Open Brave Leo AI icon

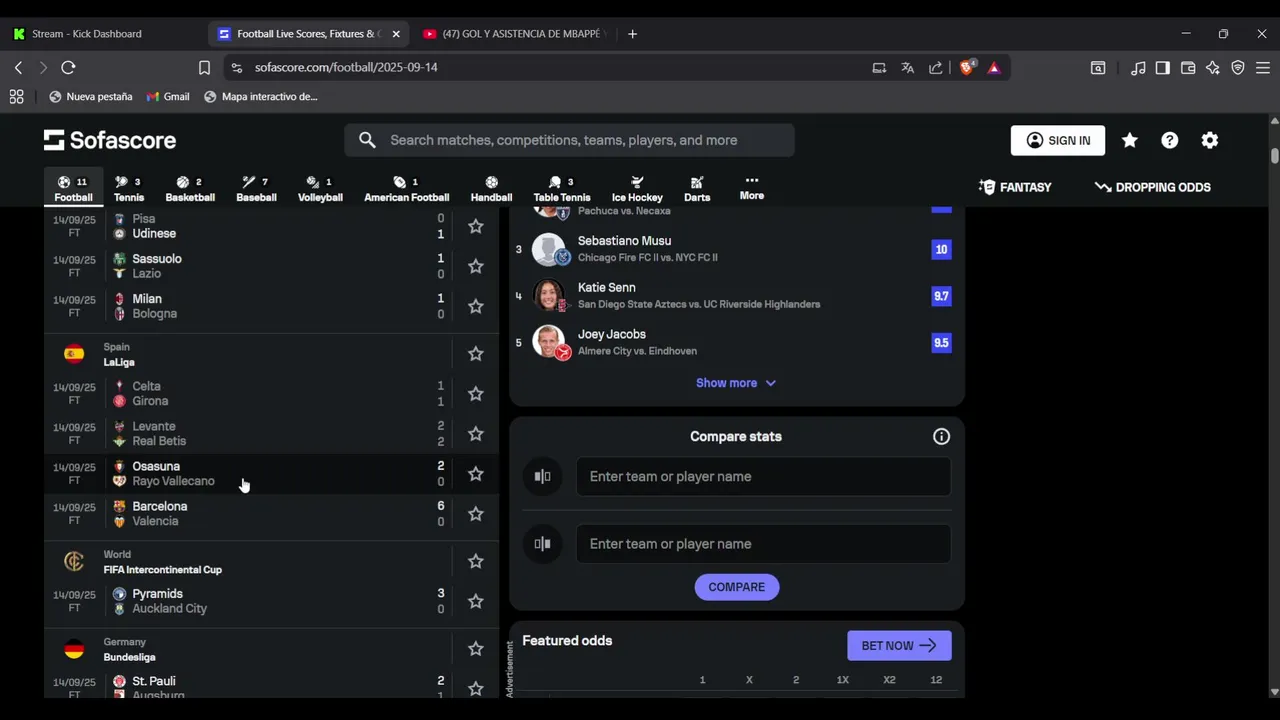click(1213, 67)
